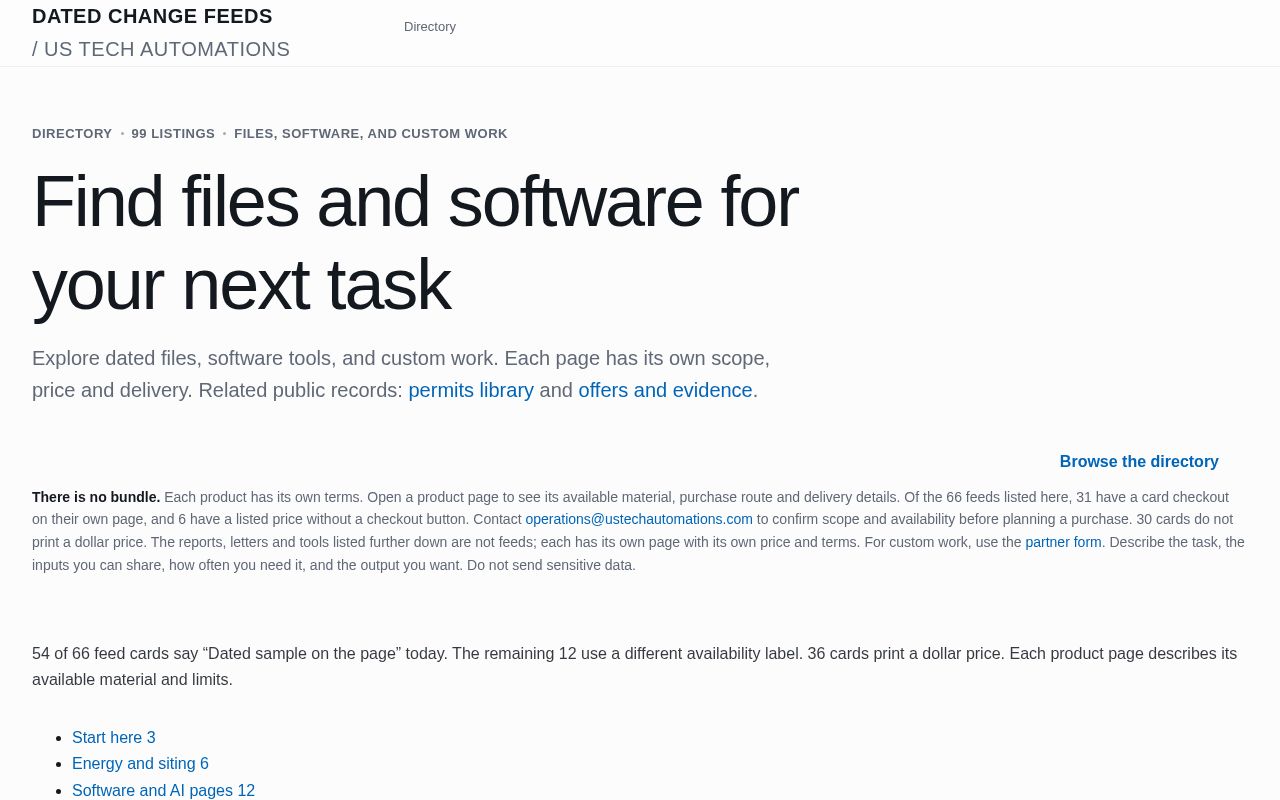Click 'FILES, SOFTWARE, AND CUSTOM WORK' label
The image size is (1280, 800).
coord(371,134)
